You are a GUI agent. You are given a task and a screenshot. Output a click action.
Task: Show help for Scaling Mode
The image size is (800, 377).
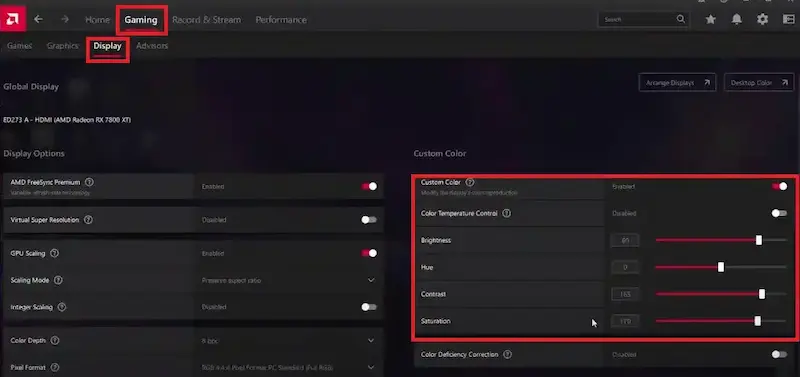pyautogui.click(x=58, y=281)
